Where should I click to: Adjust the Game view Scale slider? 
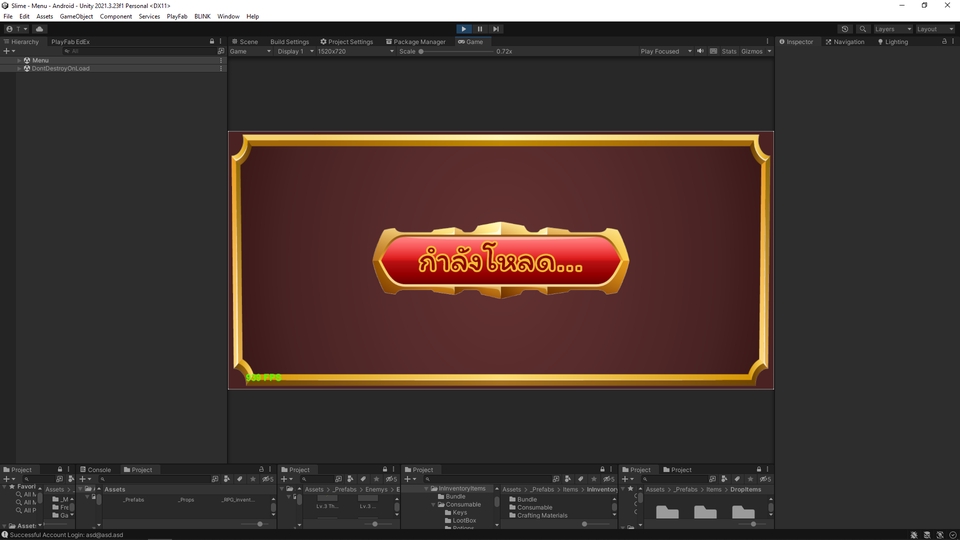(456, 51)
